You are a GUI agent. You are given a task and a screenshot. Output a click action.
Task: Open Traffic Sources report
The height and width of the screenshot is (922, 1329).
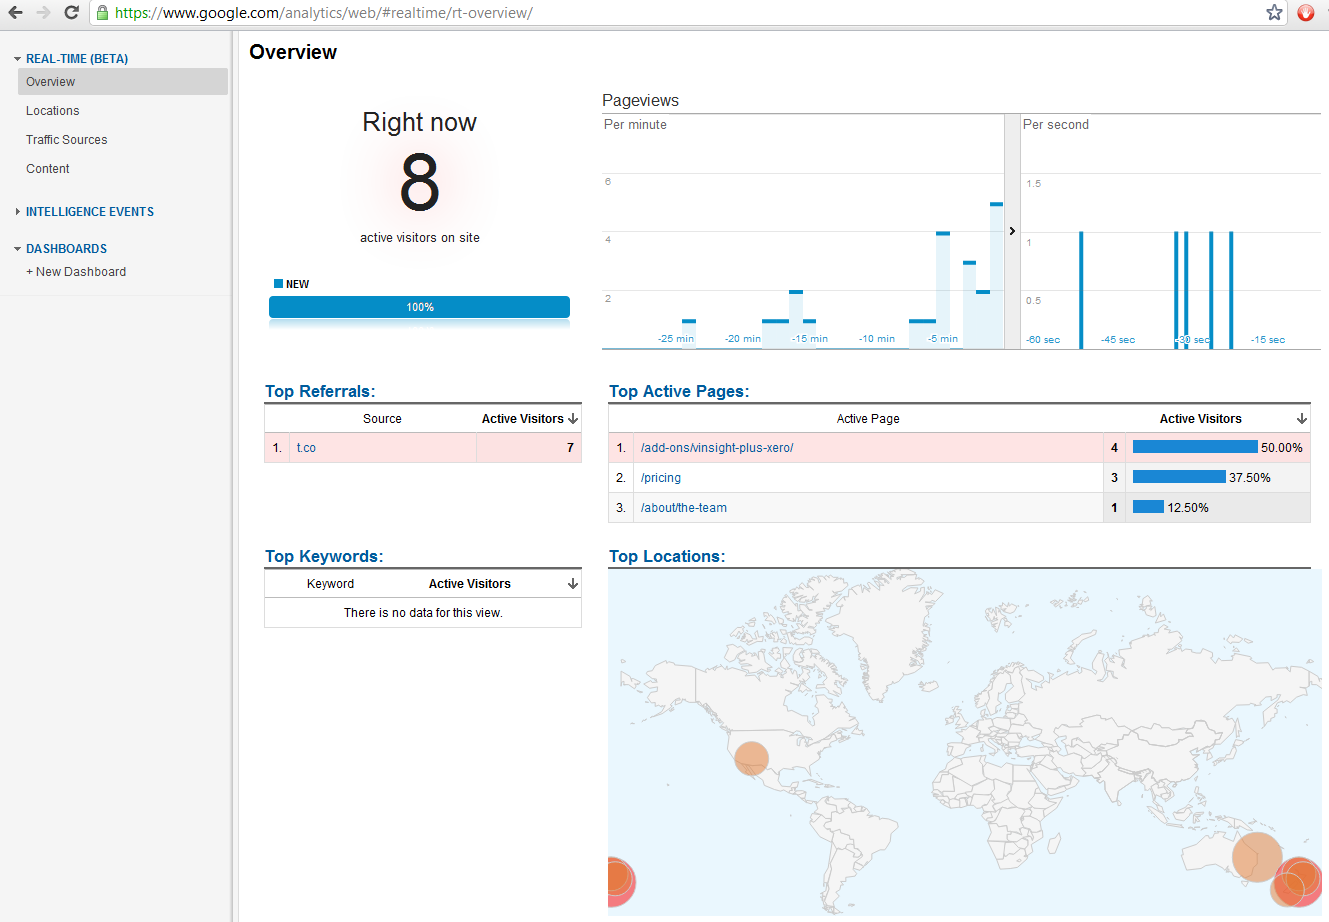coord(67,140)
